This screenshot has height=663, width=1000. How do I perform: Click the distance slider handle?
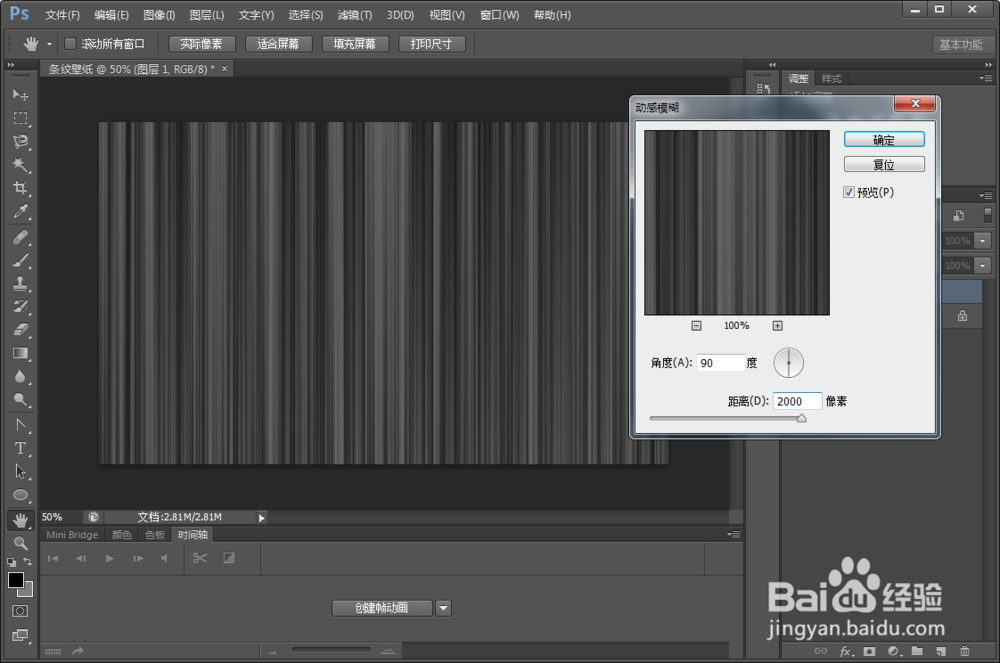(x=802, y=418)
